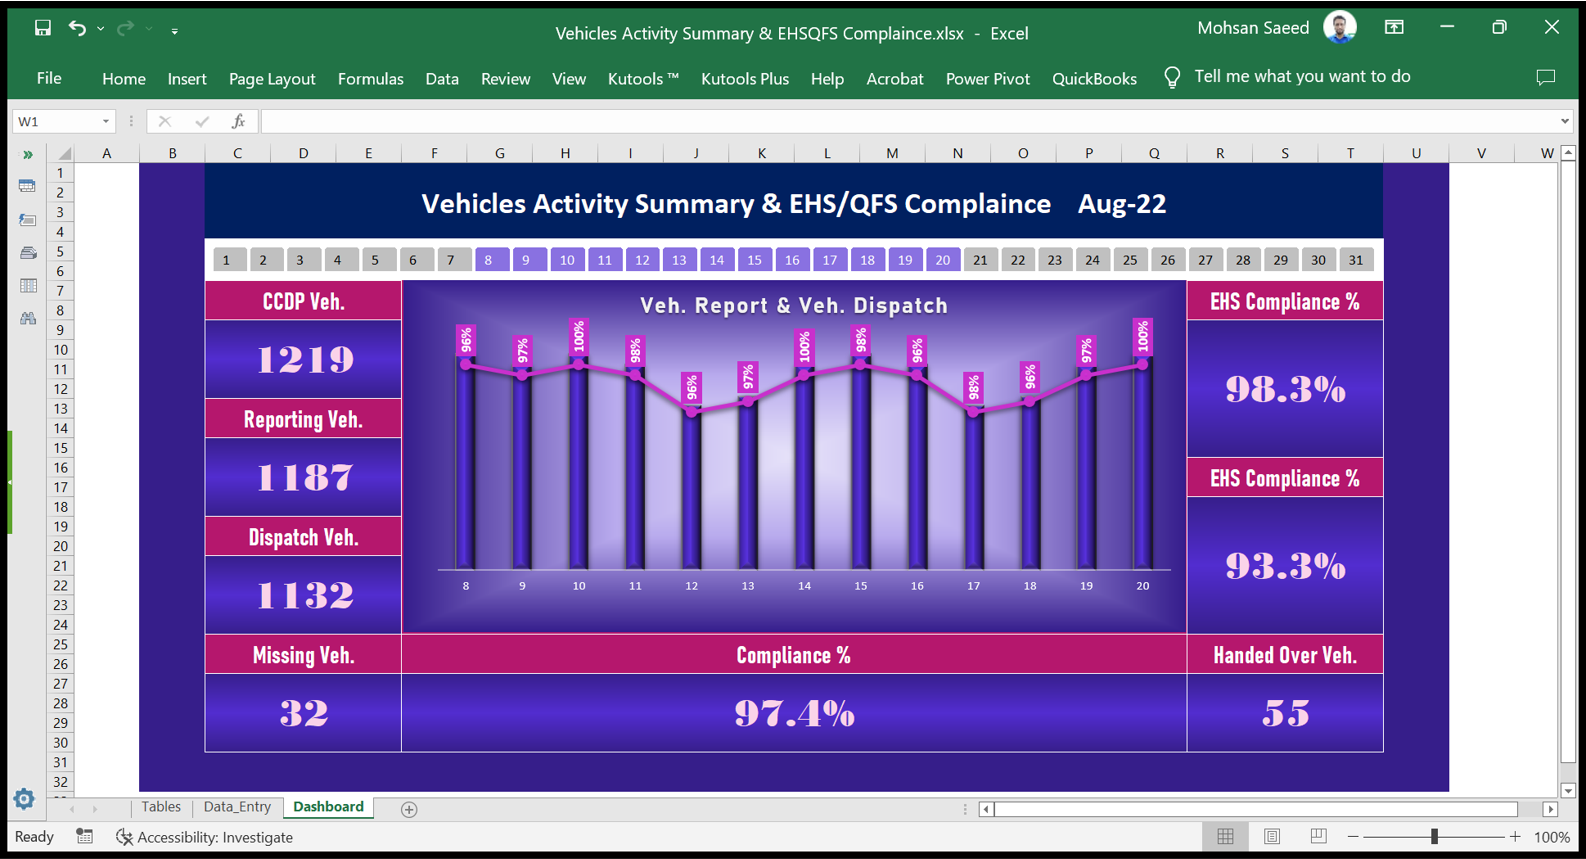Click the Ribbon Display Options icon
Image resolution: width=1586 pixels, height=859 pixels.
[1394, 28]
